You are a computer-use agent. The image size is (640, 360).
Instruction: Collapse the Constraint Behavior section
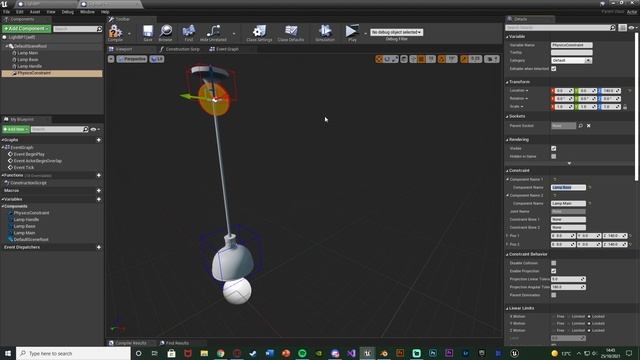[507, 254]
